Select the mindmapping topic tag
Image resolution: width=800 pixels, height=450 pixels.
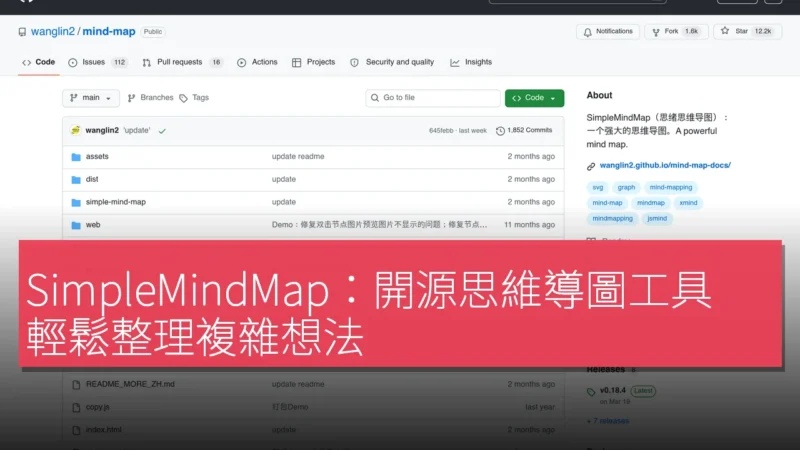pyautogui.click(x=612, y=218)
